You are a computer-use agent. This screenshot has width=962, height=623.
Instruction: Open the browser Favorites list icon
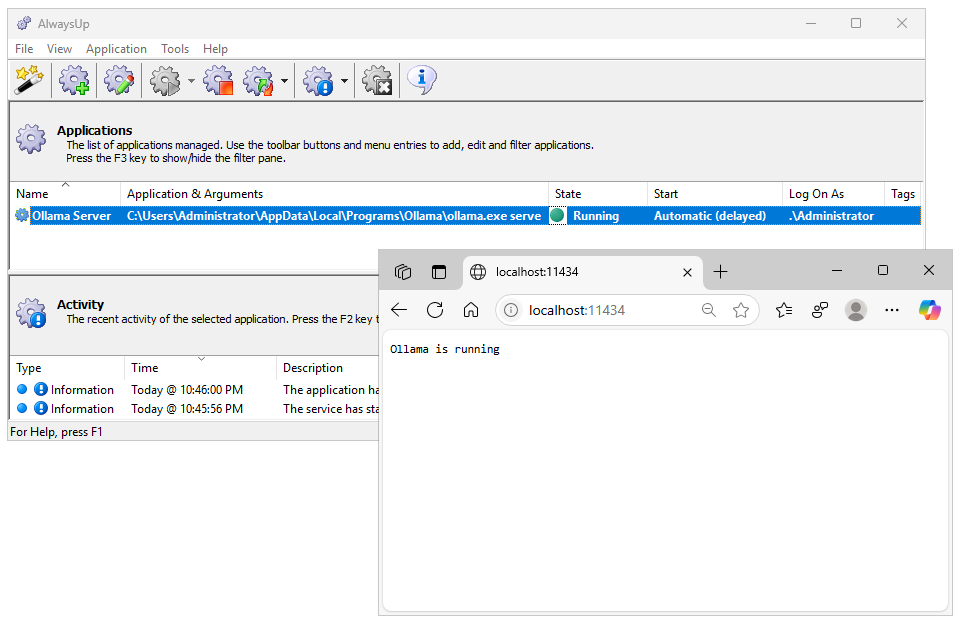(x=784, y=311)
